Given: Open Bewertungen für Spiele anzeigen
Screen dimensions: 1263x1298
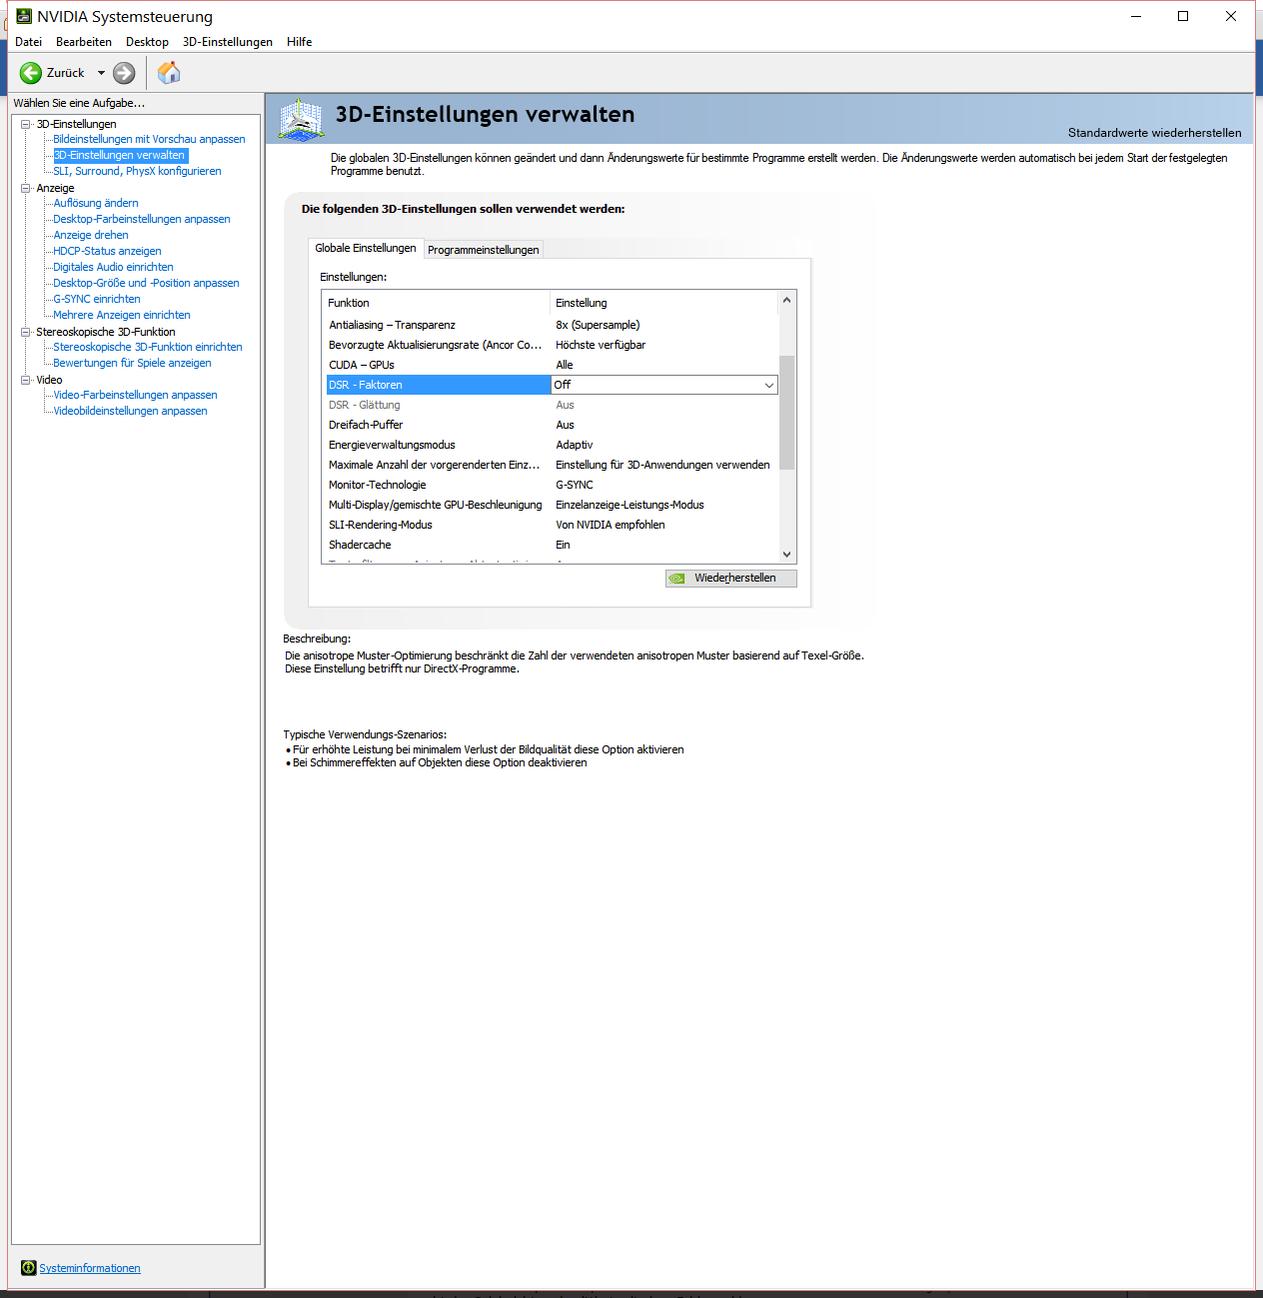Looking at the screenshot, I should tap(132, 363).
